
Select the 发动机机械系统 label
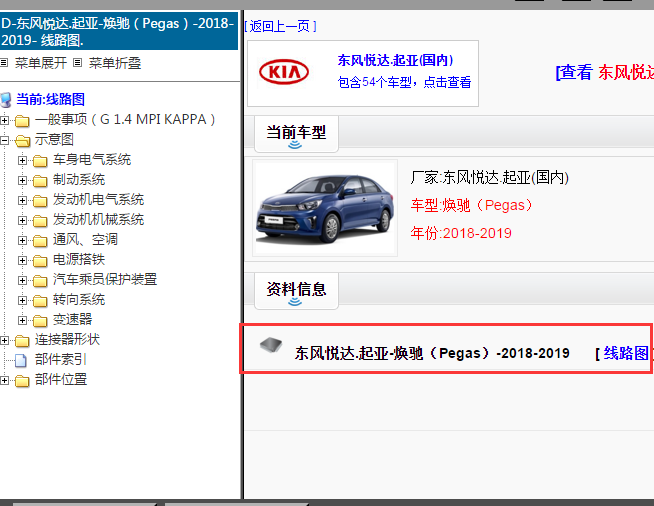click(98, 220)
